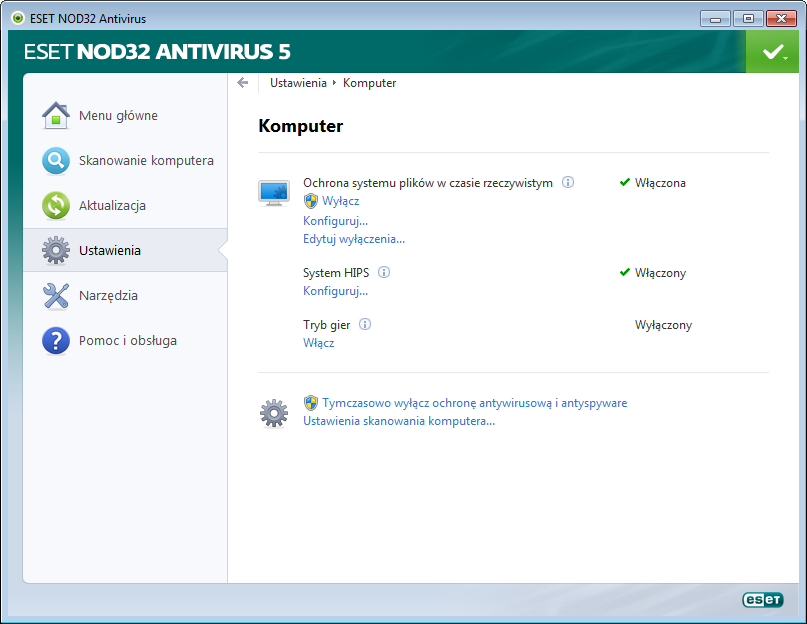Open Konfiguruj under real-time file protection
807x624 pixels.
click(x=336, y=221)
